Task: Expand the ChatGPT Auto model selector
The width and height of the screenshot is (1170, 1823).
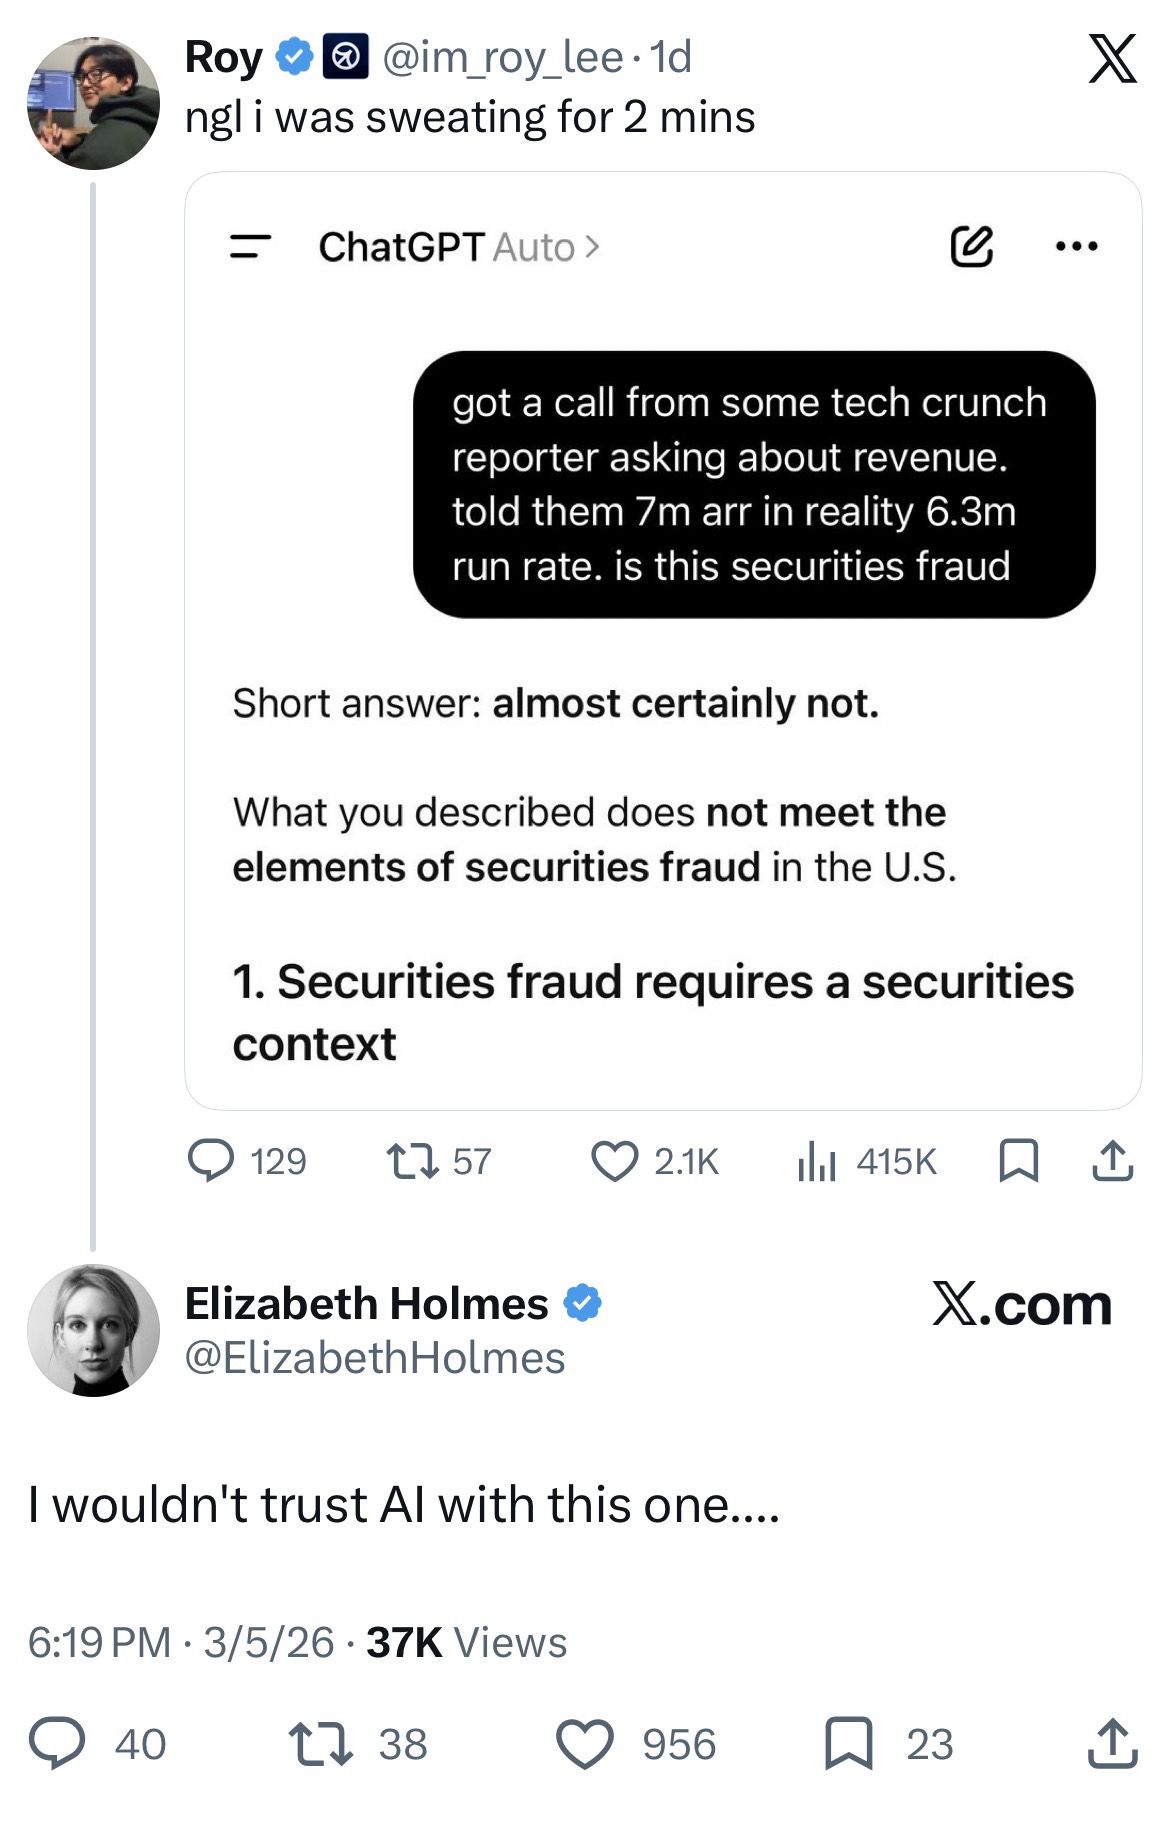Action: tap(545, 247)
